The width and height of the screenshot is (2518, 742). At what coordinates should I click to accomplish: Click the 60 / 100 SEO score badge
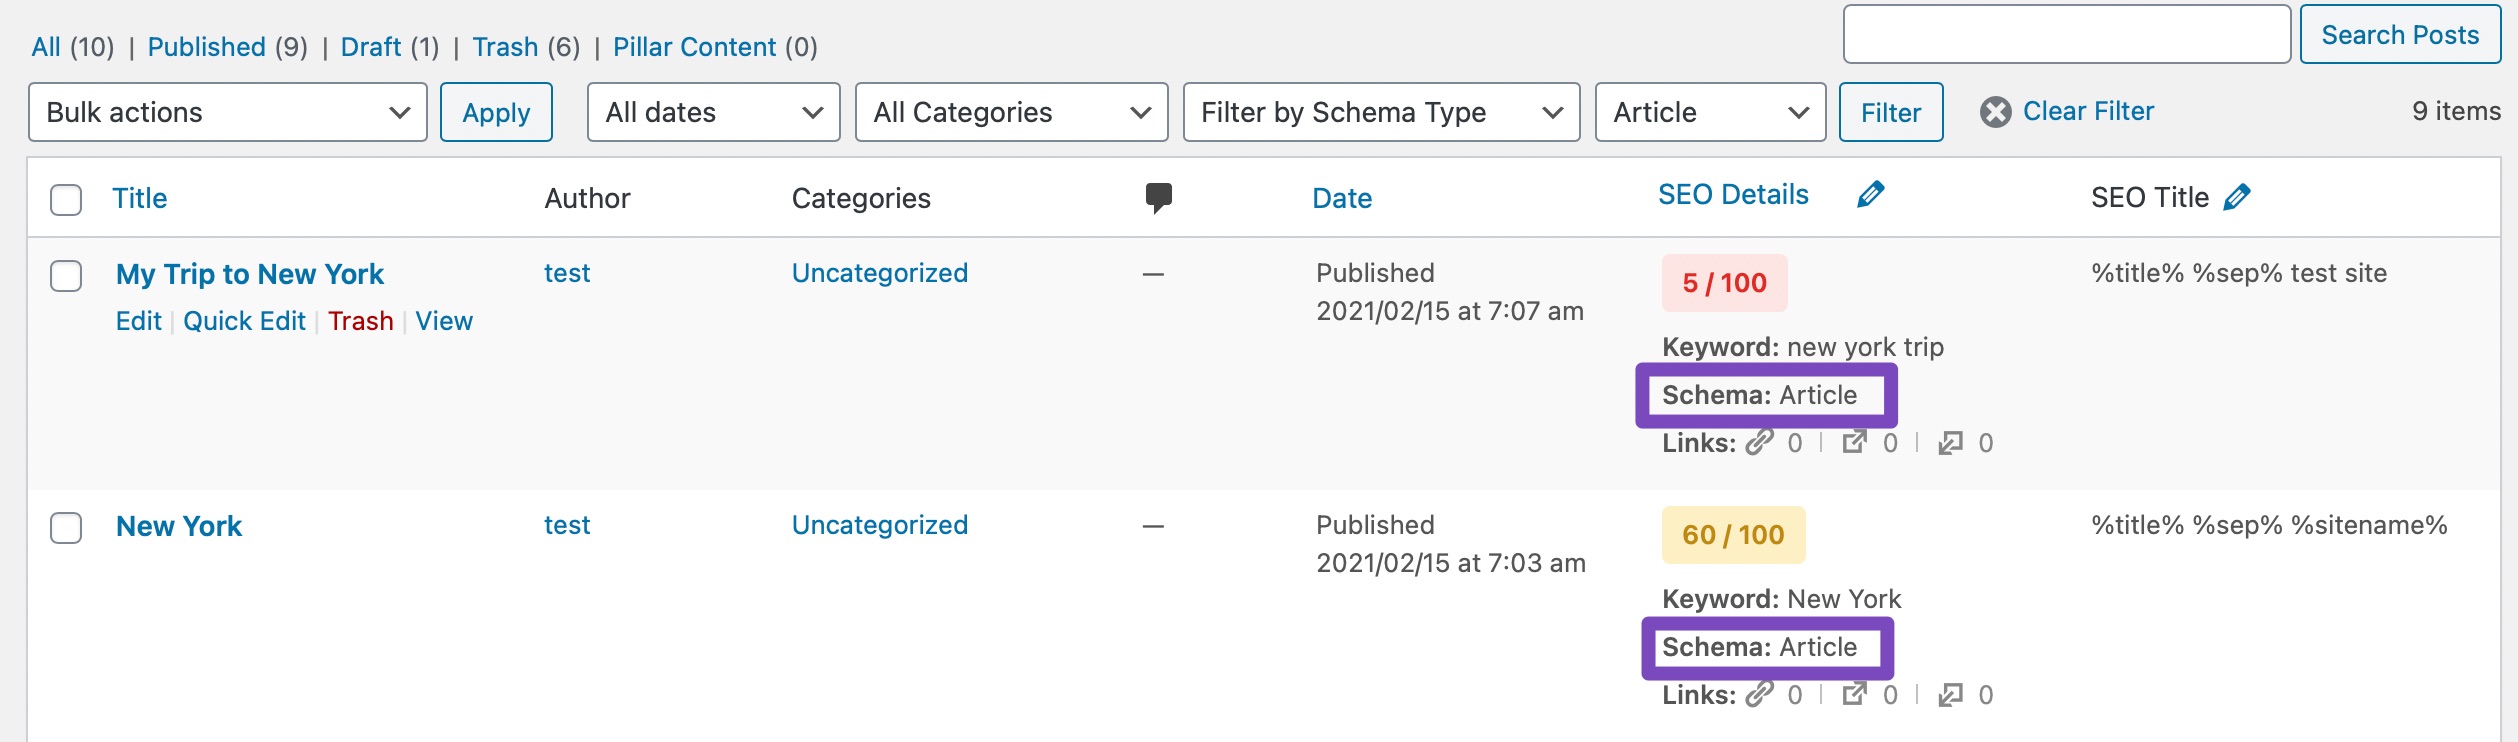point(1732,535)
